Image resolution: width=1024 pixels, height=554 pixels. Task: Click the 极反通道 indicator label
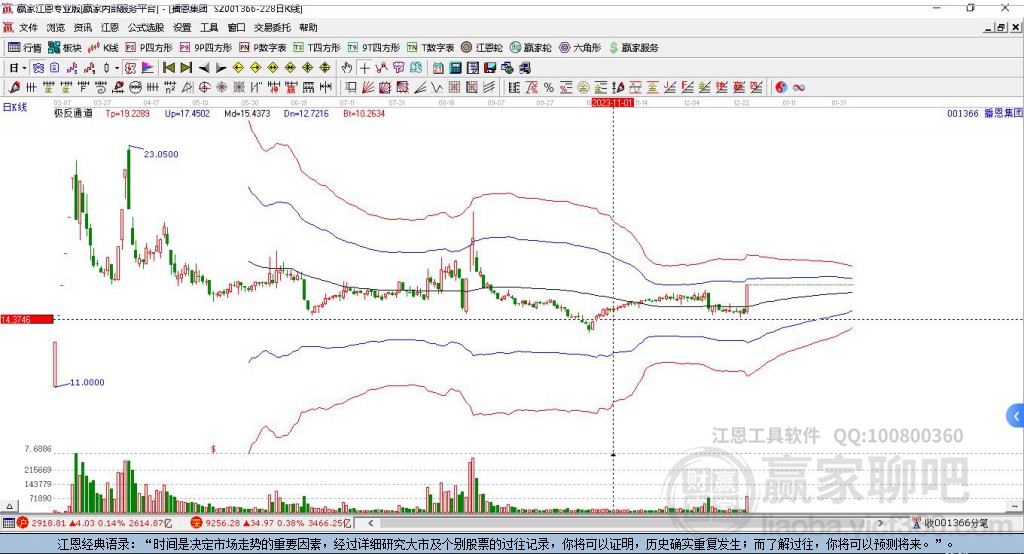(73, 114)
